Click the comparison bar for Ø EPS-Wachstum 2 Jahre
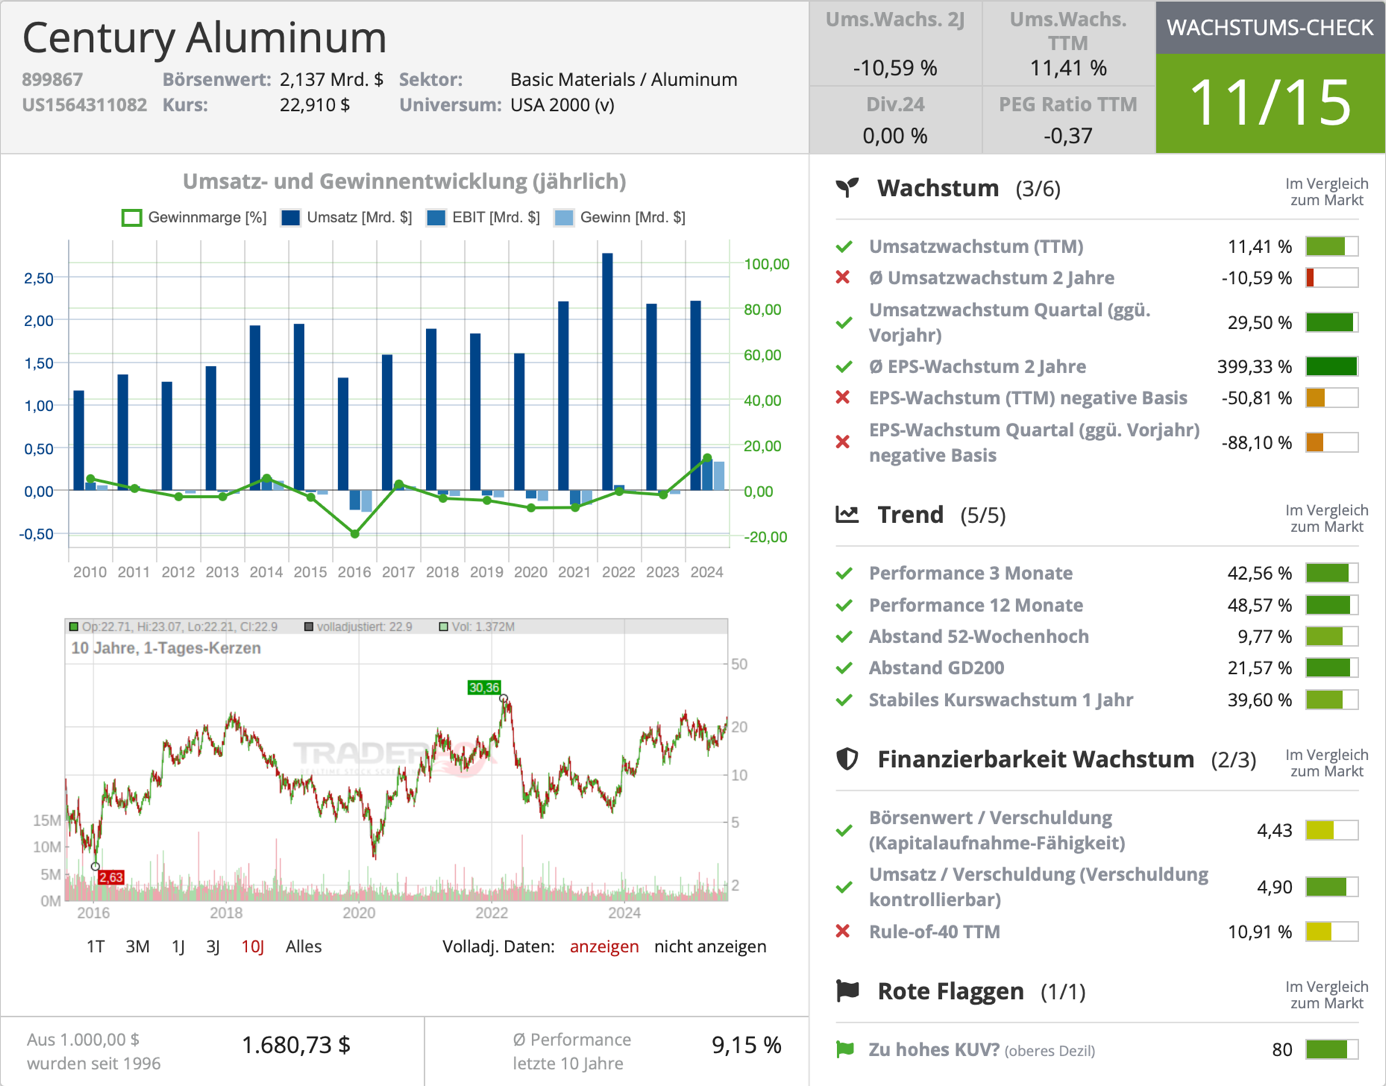 point(1332,366)
